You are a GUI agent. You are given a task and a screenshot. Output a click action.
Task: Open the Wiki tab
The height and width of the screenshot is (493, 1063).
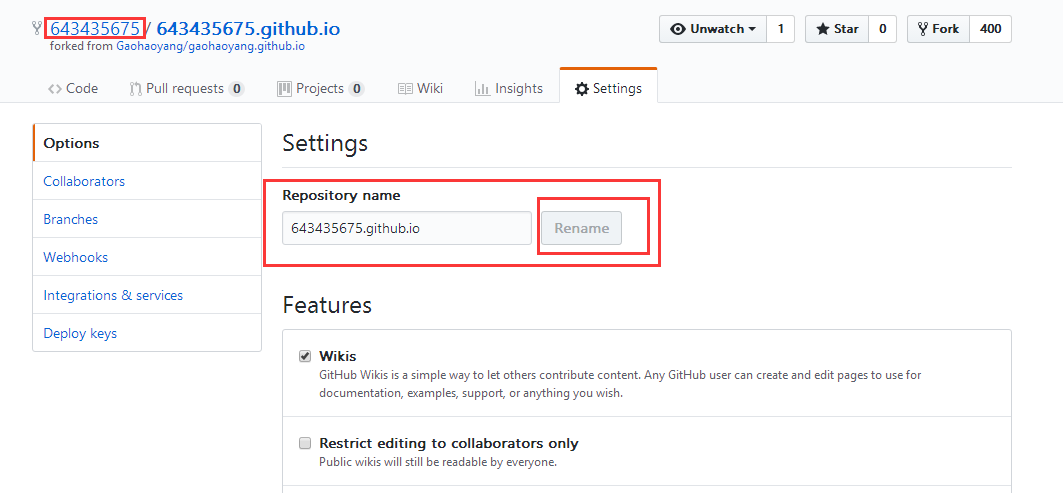pos(420,88)
